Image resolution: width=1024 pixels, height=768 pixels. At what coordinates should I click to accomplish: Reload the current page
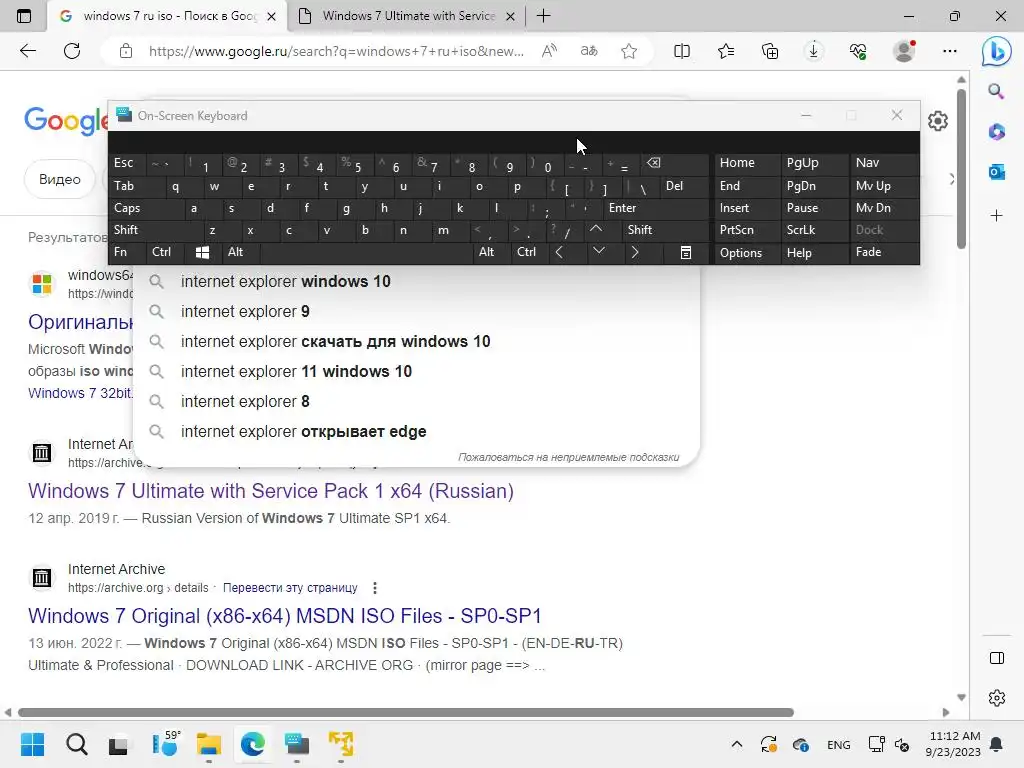[72, 51]
